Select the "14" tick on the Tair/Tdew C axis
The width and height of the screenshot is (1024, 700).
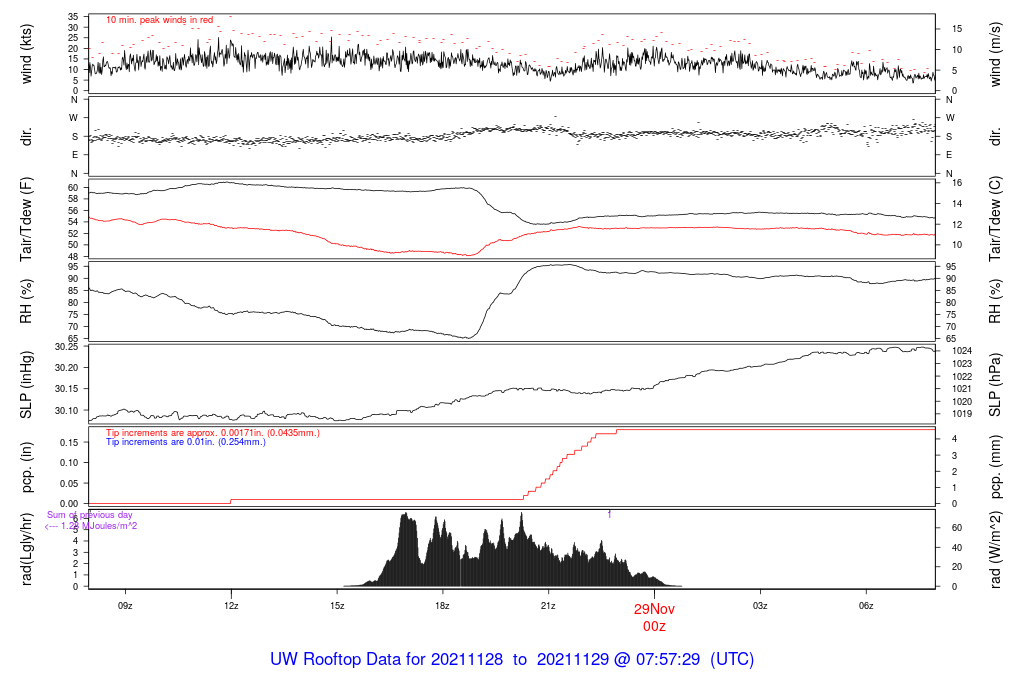pos(957,204)
